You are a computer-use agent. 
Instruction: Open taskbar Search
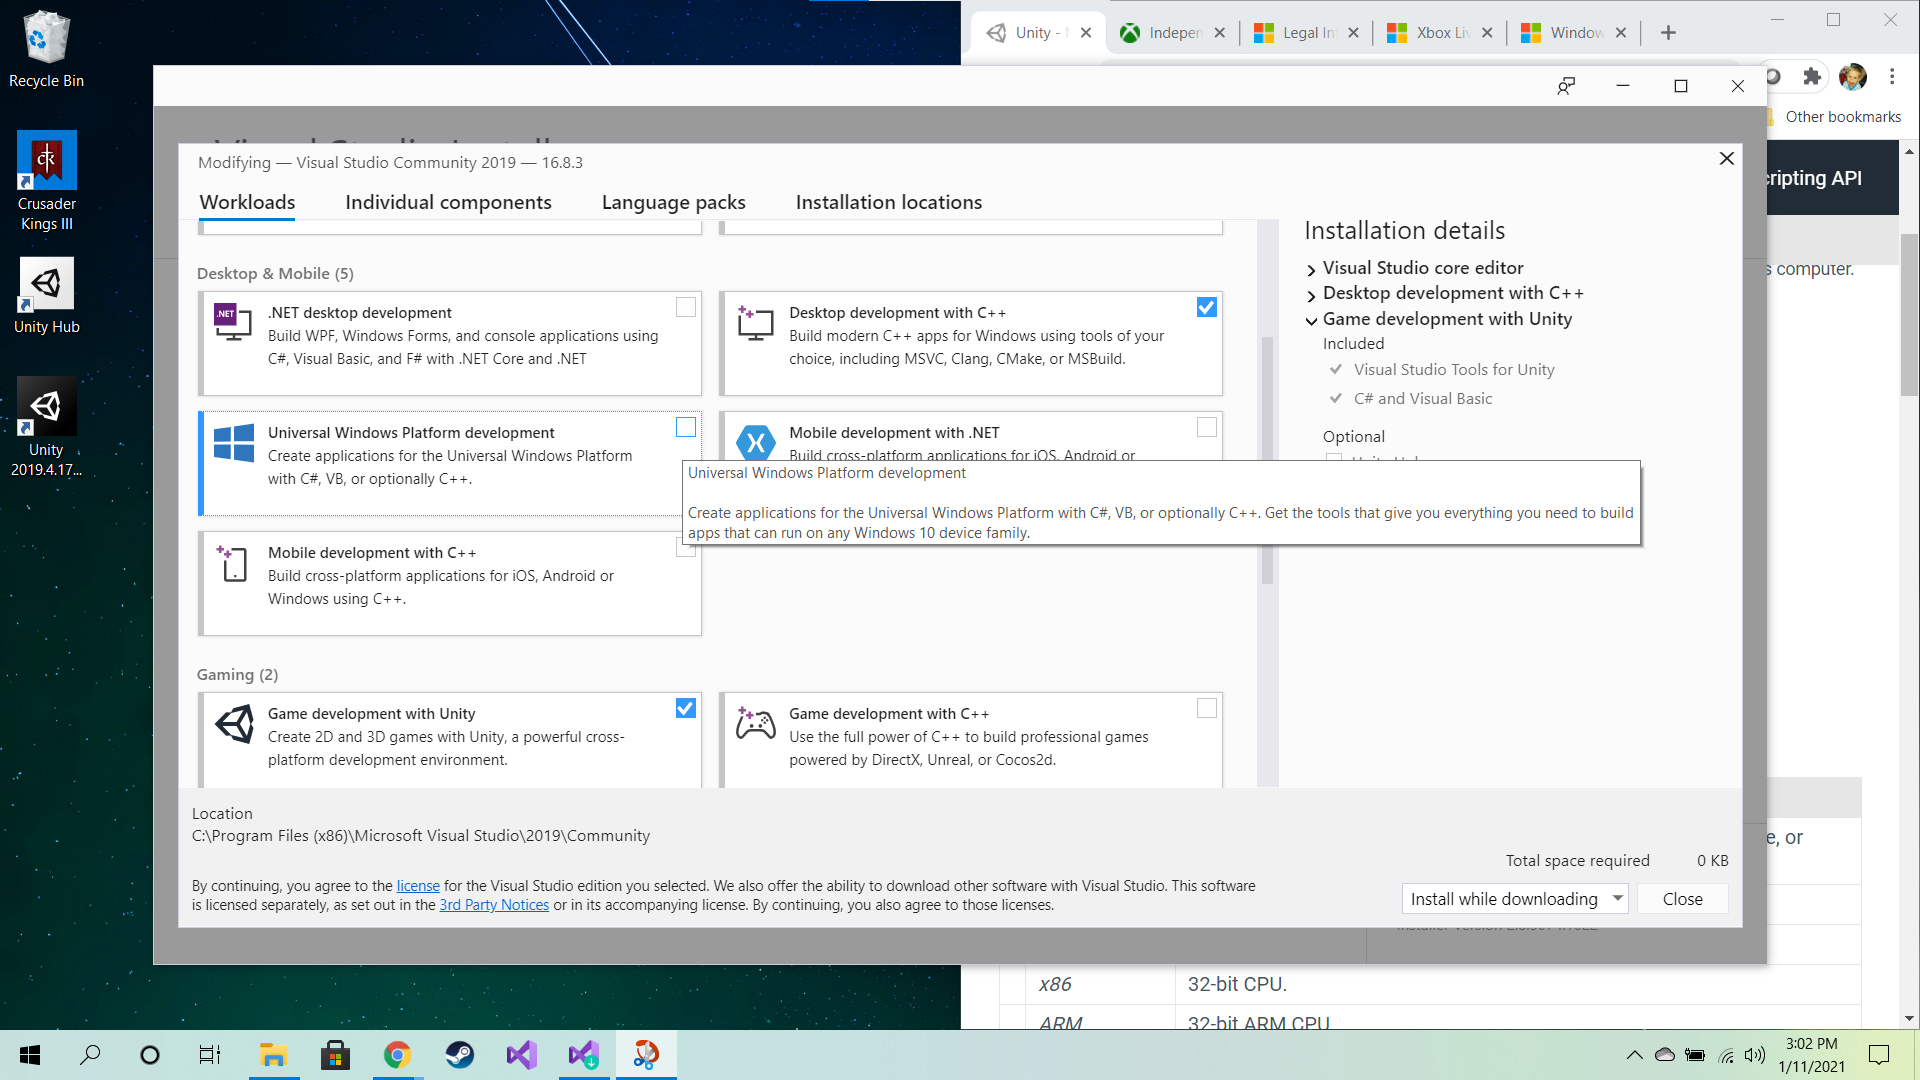[90, 1055]
